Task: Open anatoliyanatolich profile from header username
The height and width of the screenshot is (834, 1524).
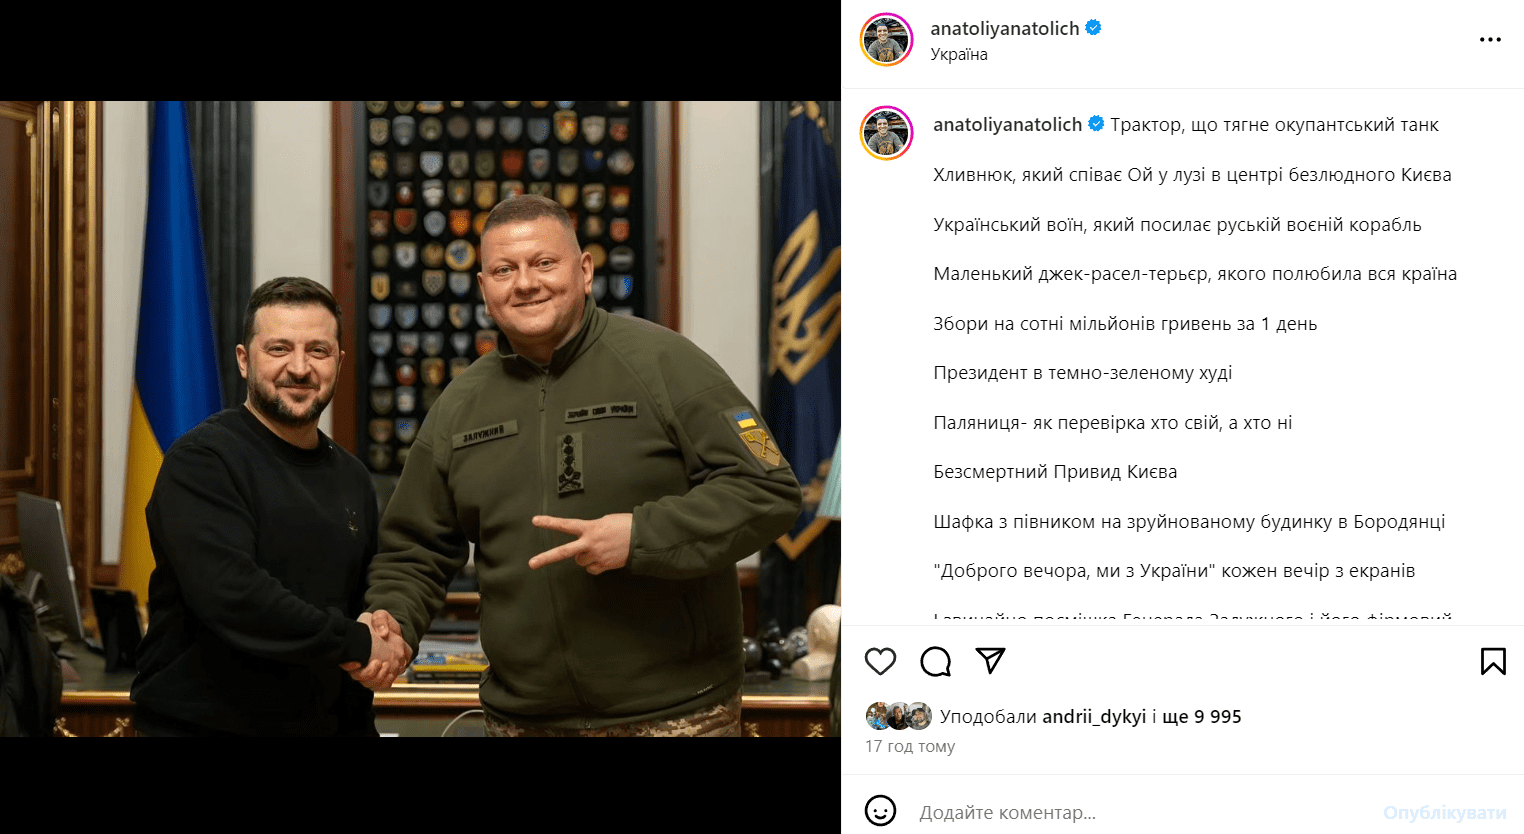Action: (x=1005, y=29)
